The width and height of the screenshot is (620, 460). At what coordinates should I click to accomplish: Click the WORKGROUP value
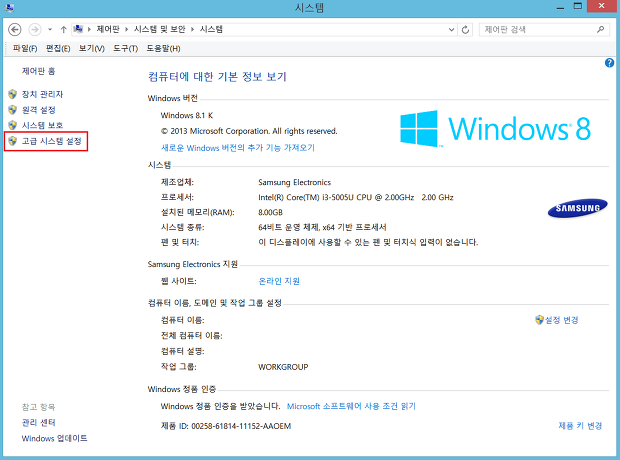283,367
